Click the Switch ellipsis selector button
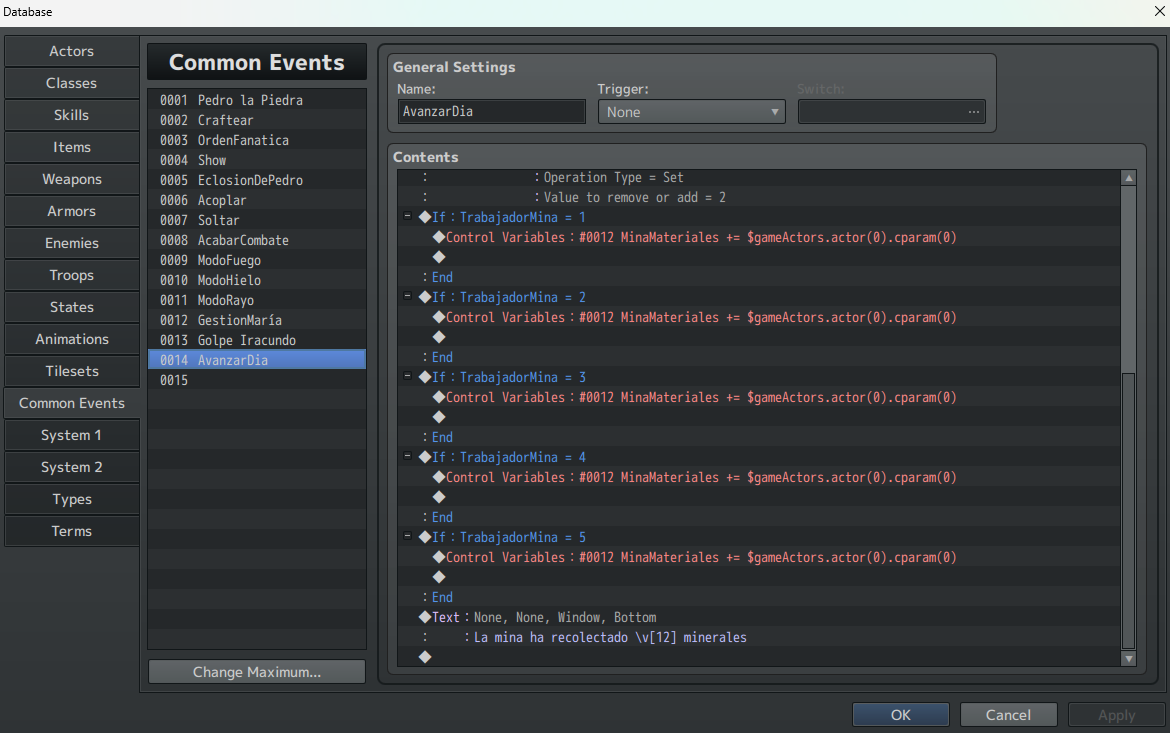Screen dimensions: 1170x733 [973, 112]
